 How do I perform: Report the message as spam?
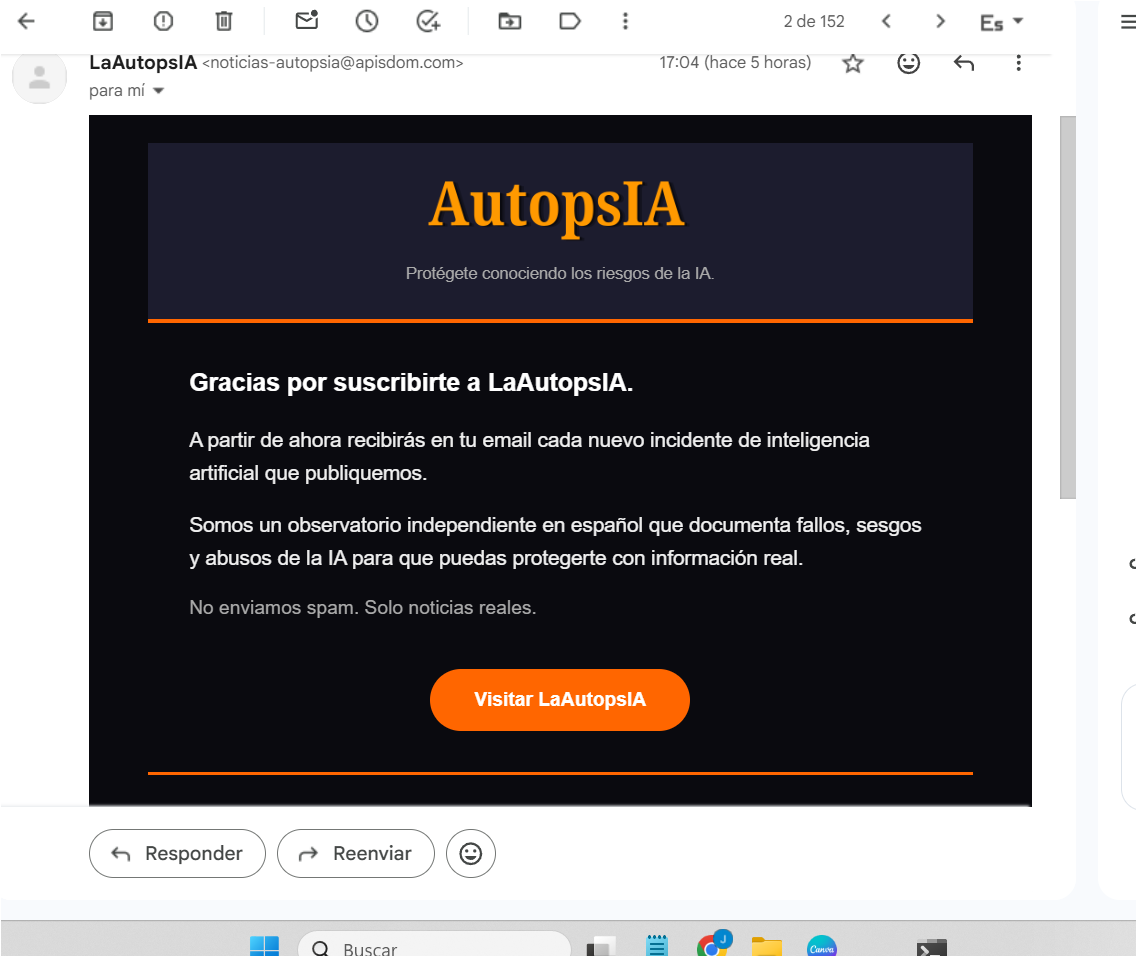(x=162, y=20)
